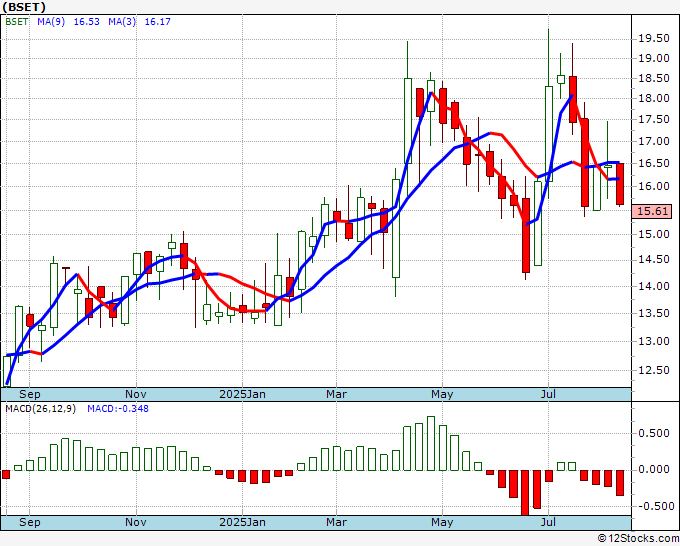
Task: Click the 13.00 price axis label
Action: pos(654,341)
